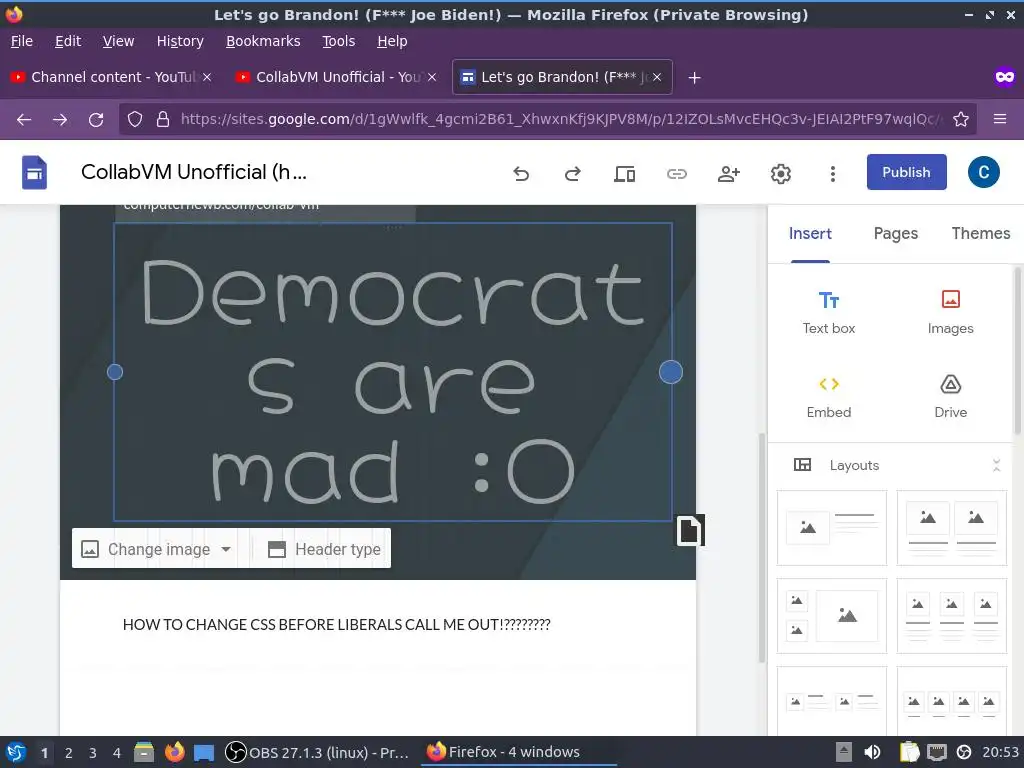The image size is (1024, 768).
Task: Close the Let's go Brandon tab
Action: pyautogui.click(x=657, y=77)
